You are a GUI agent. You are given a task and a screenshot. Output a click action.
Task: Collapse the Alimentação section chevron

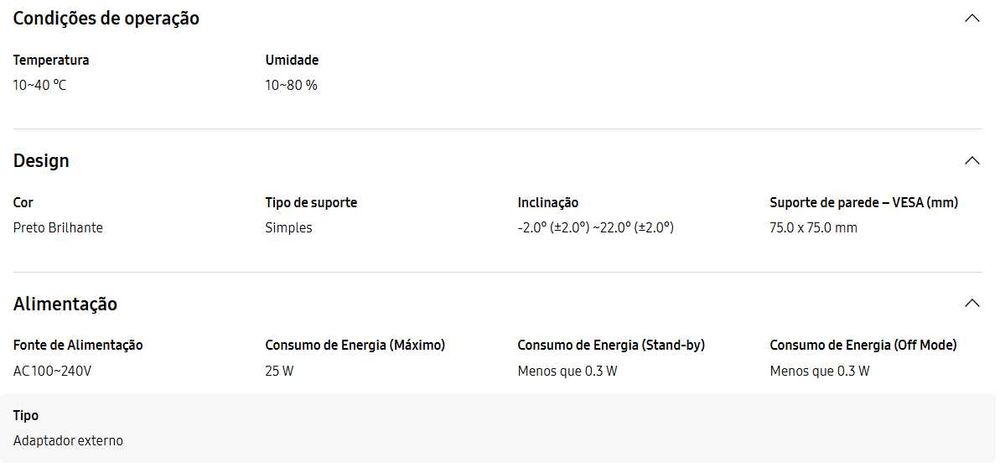pyautogui.click(x=971, y=303)
